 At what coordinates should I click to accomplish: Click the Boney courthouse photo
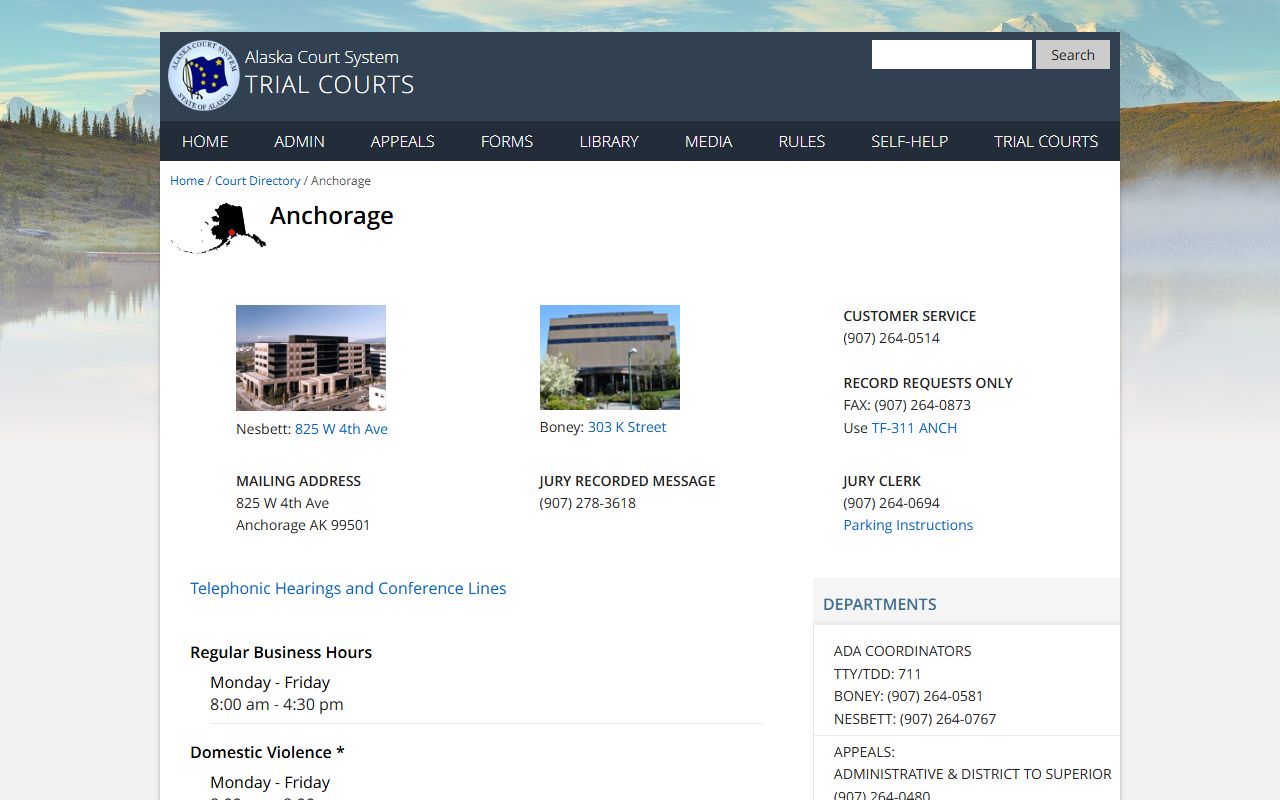[610, 357]
